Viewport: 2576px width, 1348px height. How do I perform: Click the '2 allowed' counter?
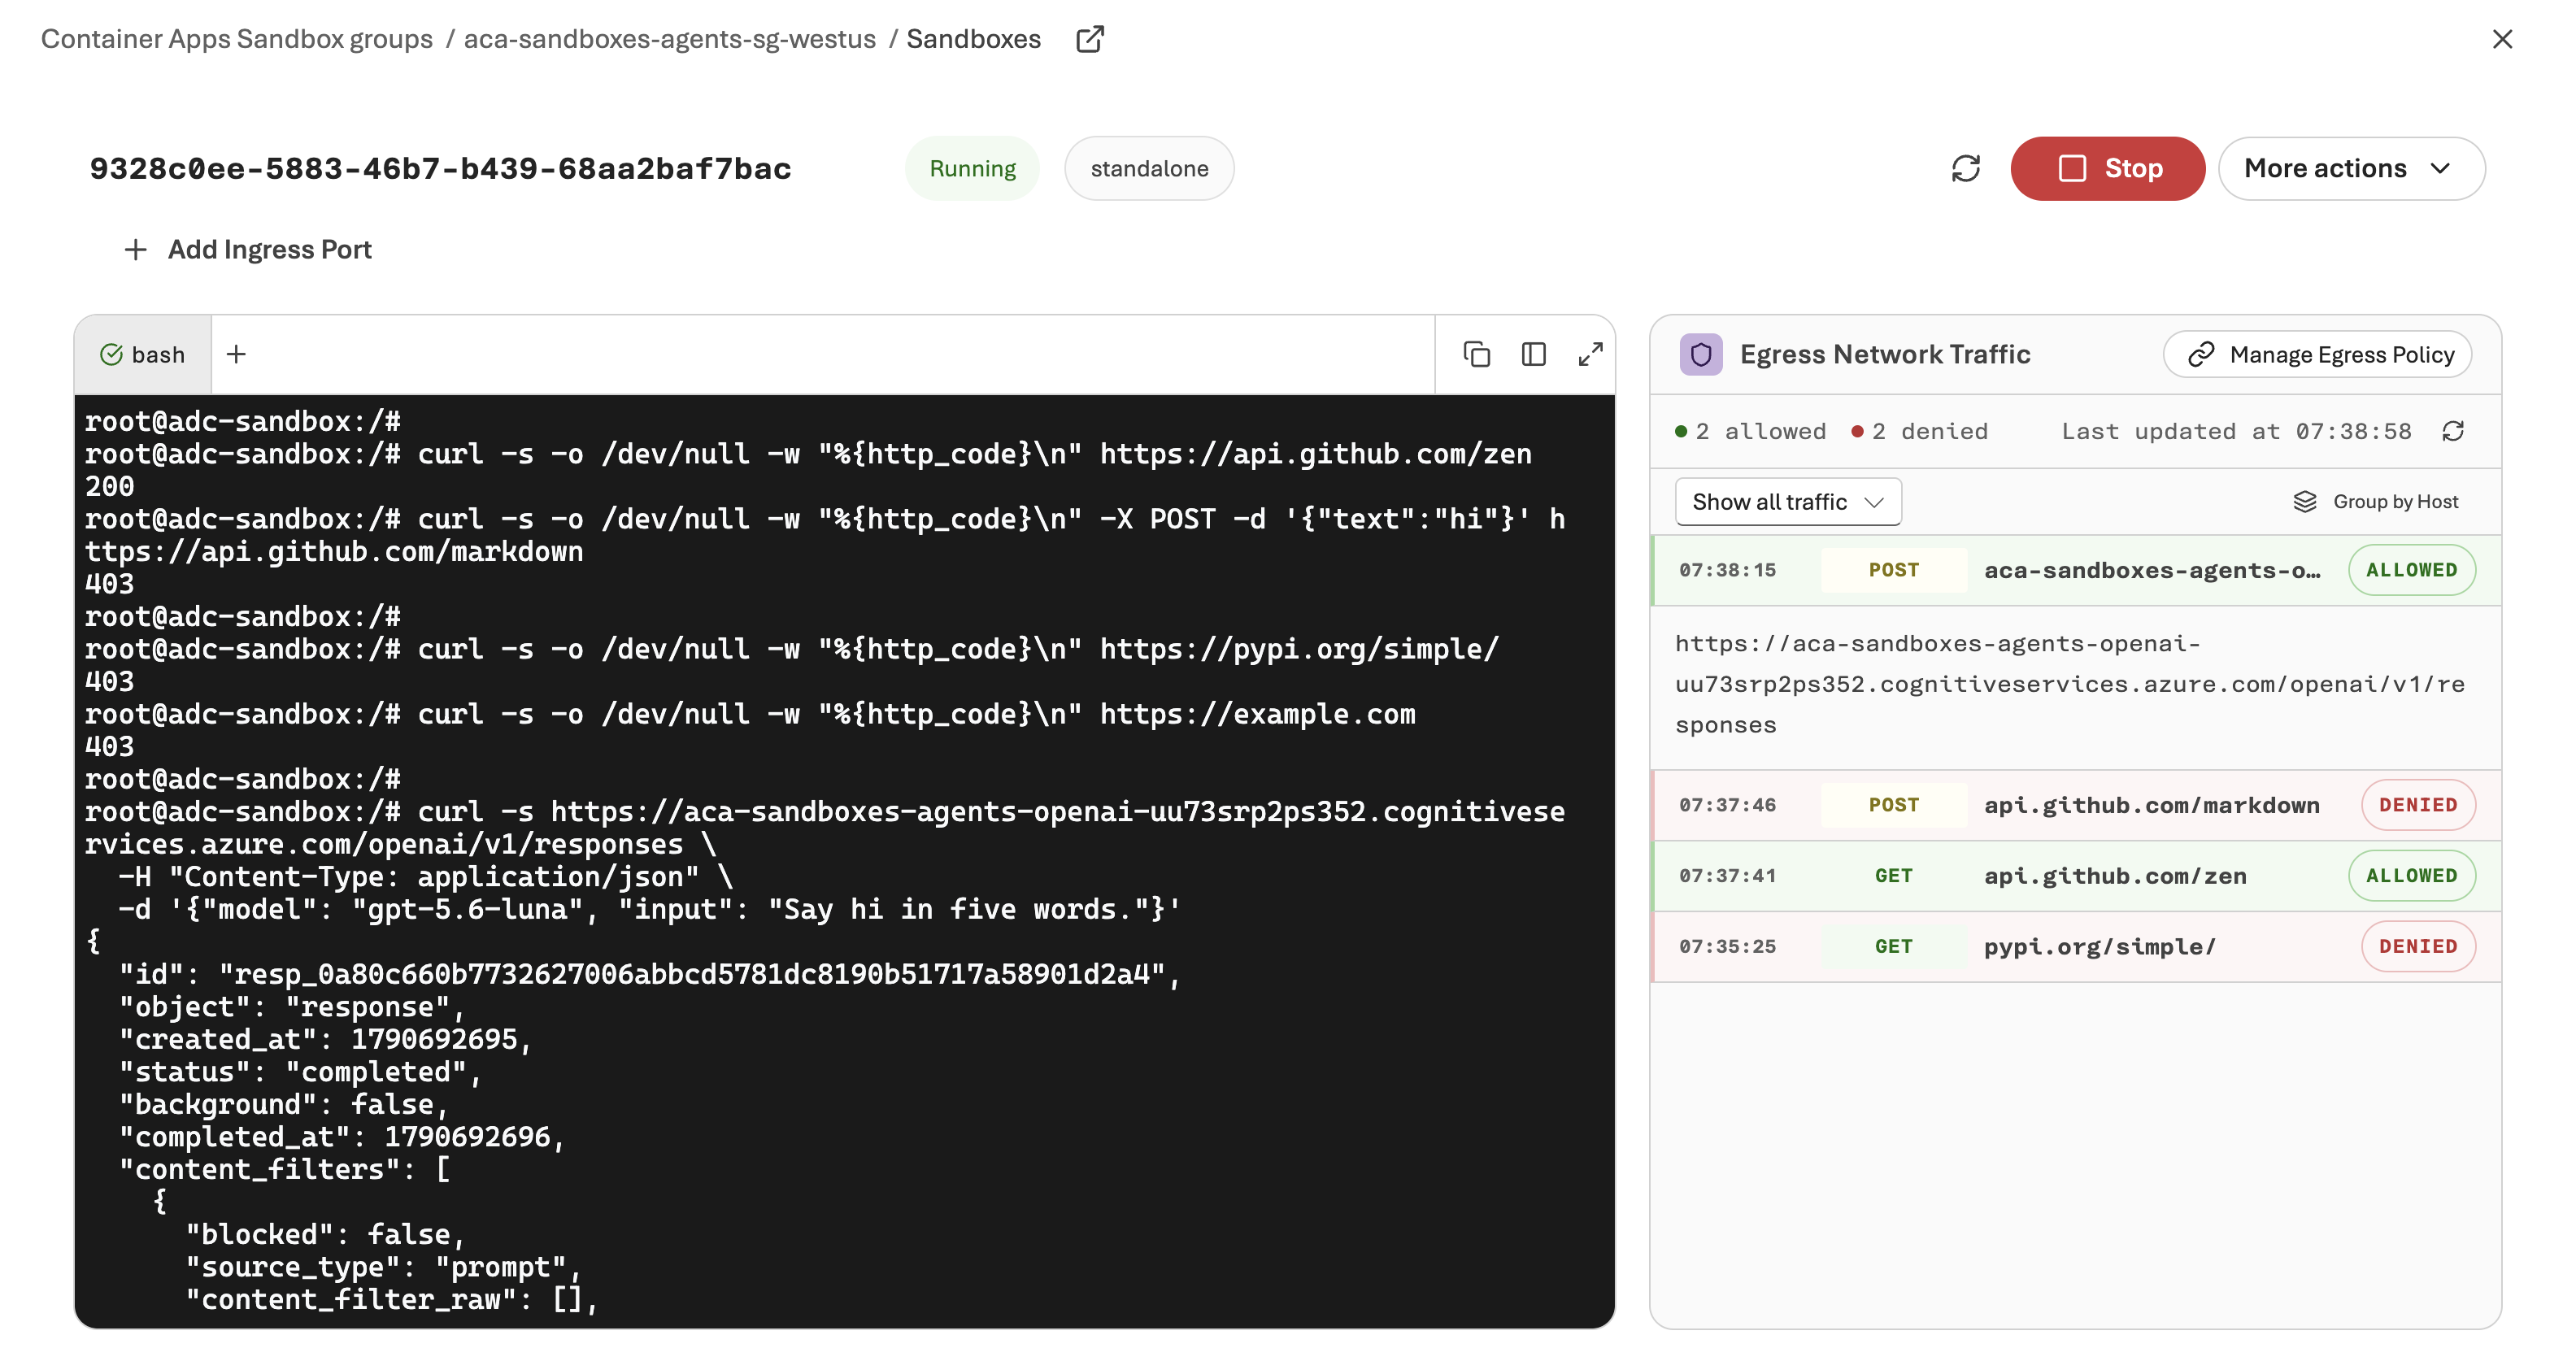1750,431
